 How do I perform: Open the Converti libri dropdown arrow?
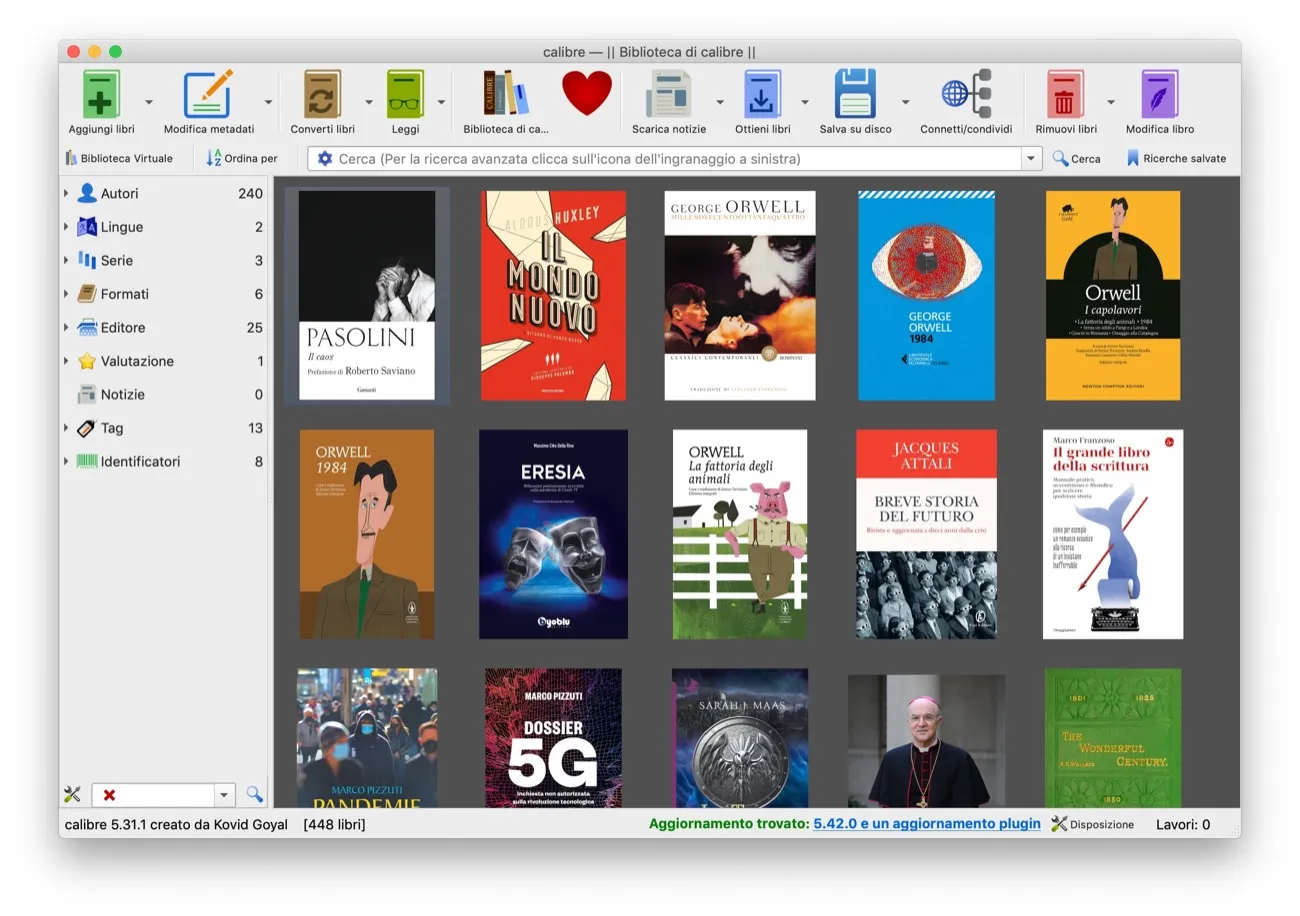pos(369,100)
